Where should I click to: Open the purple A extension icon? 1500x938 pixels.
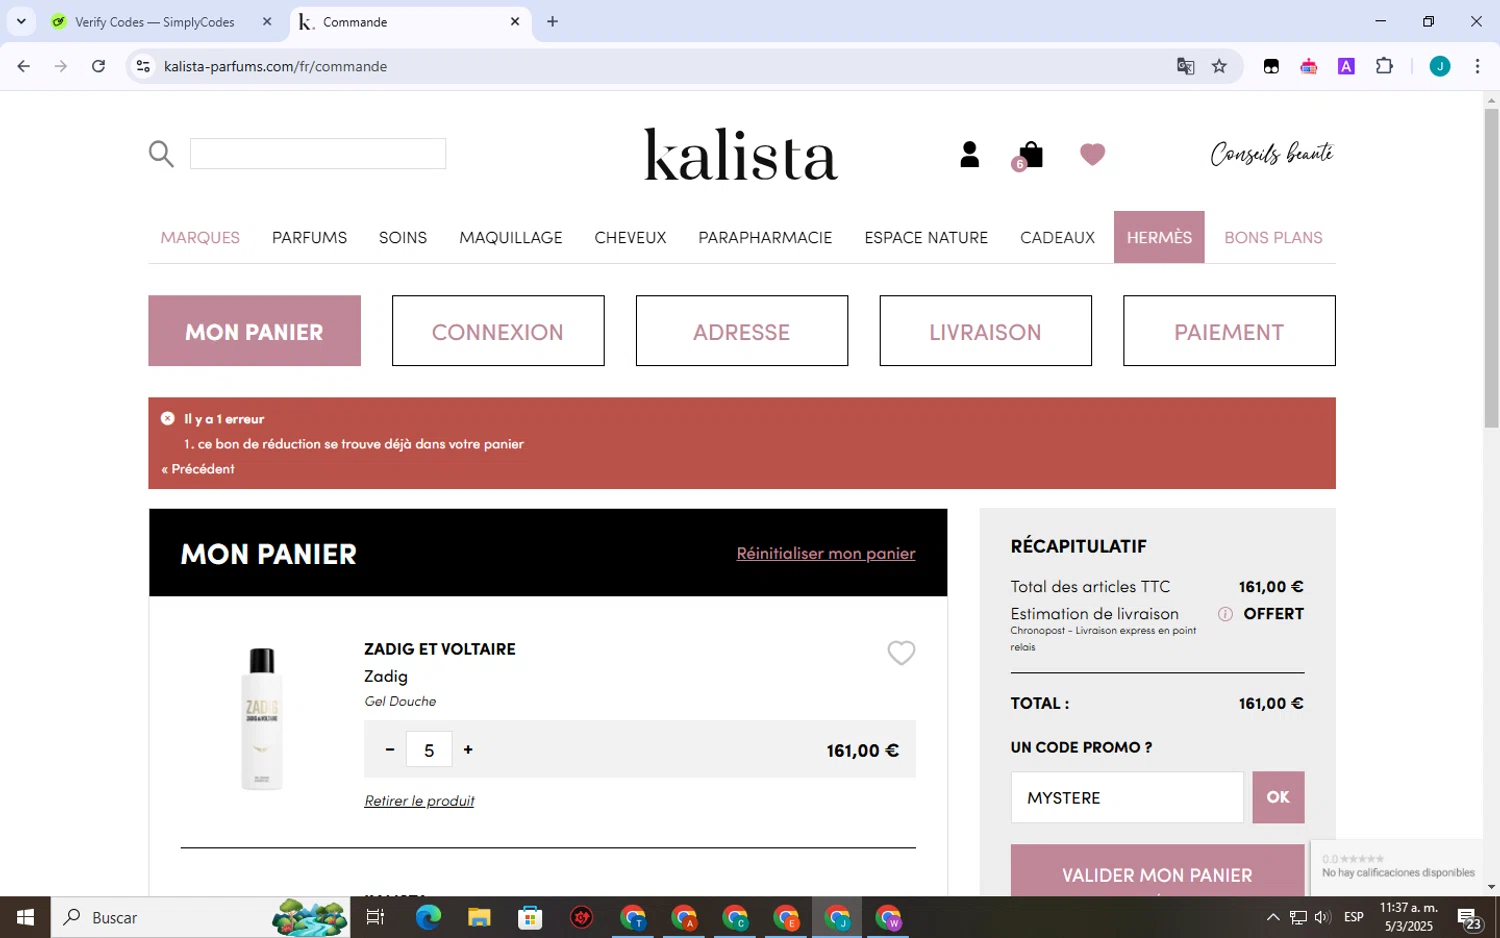point(1346,66)
